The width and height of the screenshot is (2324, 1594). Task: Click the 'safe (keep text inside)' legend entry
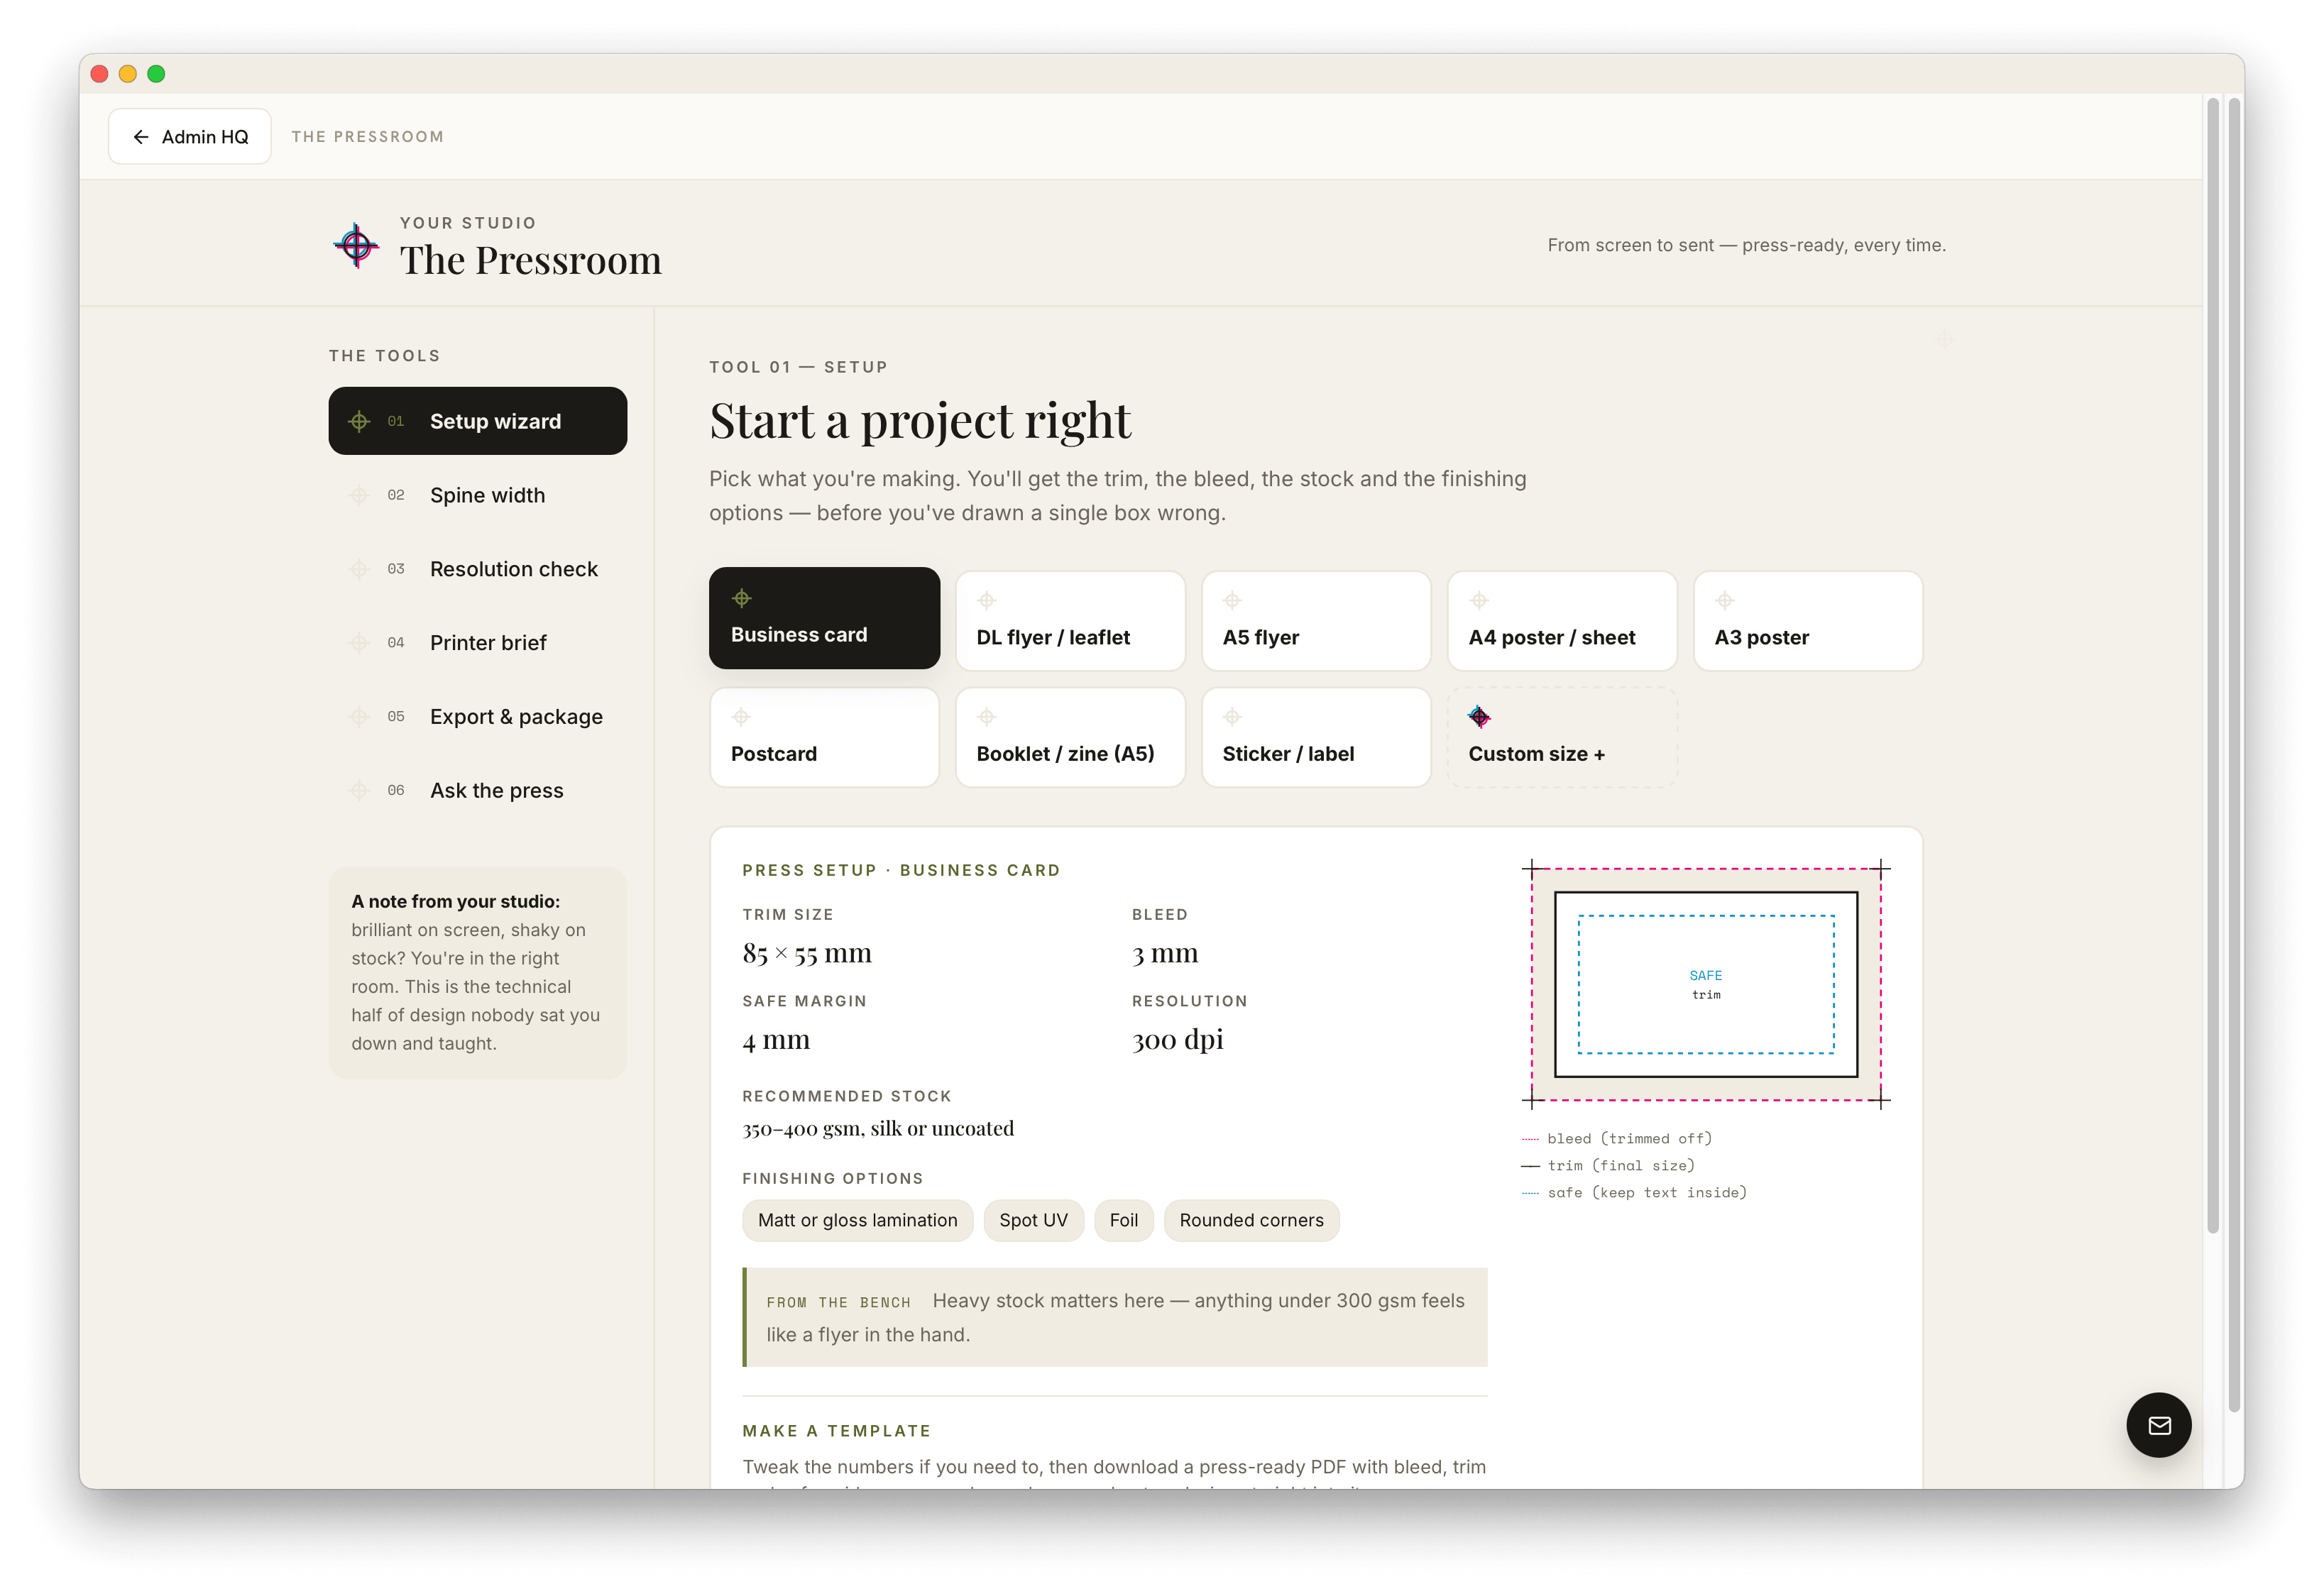1634,1193
